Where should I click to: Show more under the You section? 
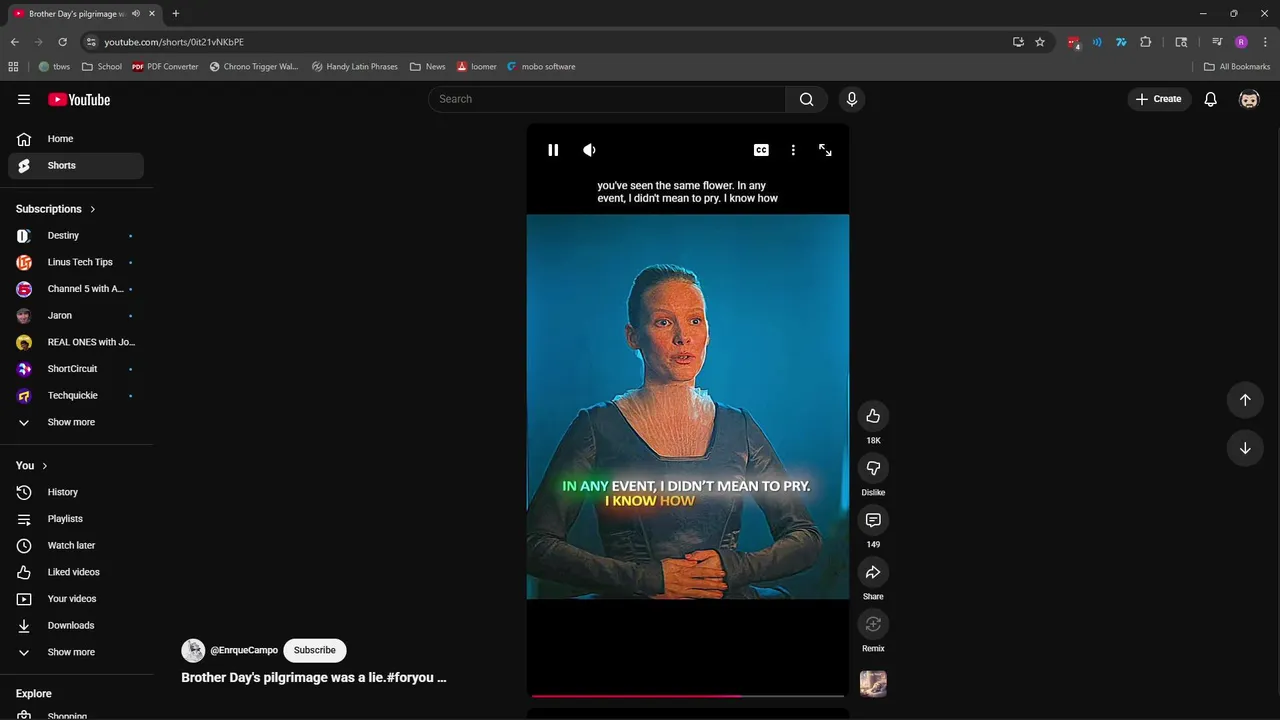[76, 652]
